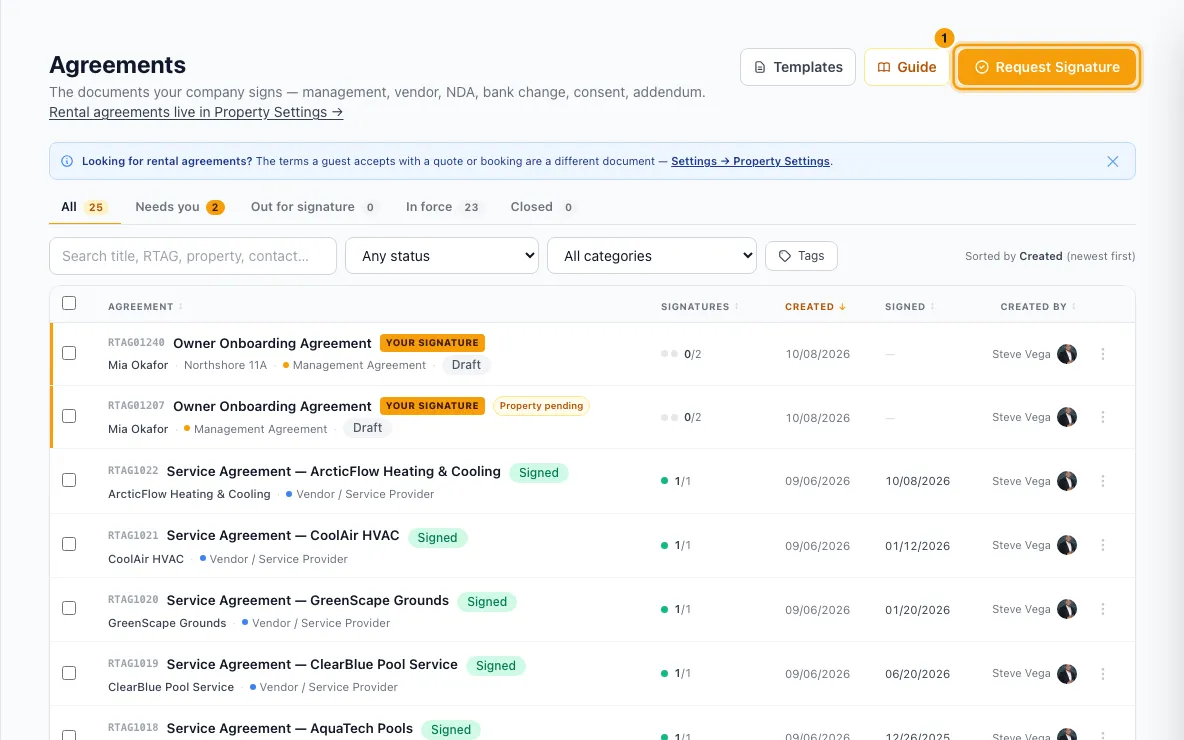Select all agreements with header checkbox
This screenshot has width=1184, height=740.
click(x=69, y=303)
